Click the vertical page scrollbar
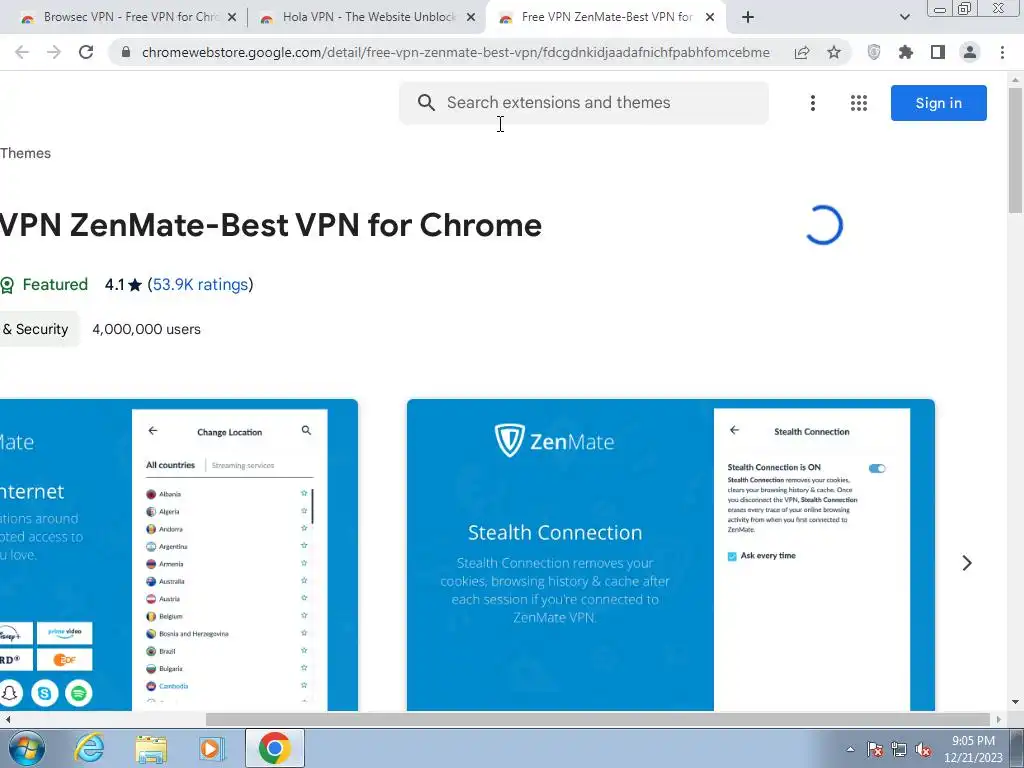The height and width of the screenshot is (768, 1024). click(1015, 150)
